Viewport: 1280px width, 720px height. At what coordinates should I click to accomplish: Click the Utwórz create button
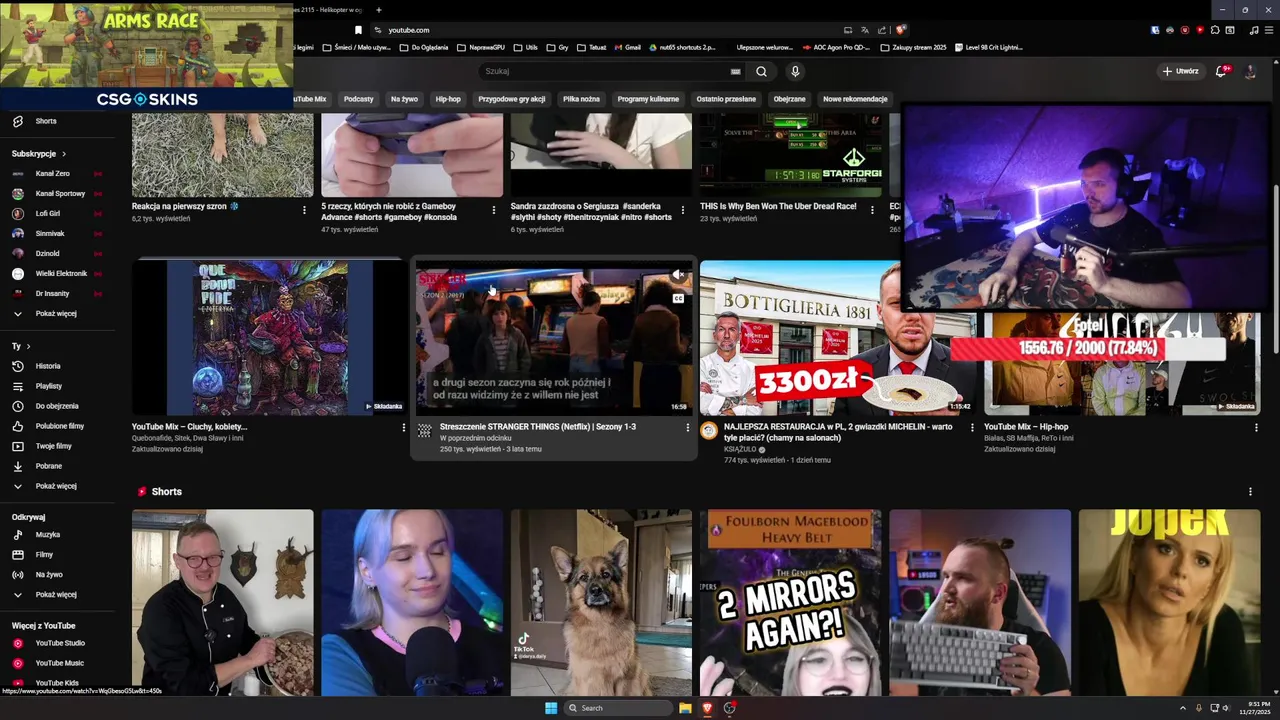pyautogui.click(x=1180, y=71)
